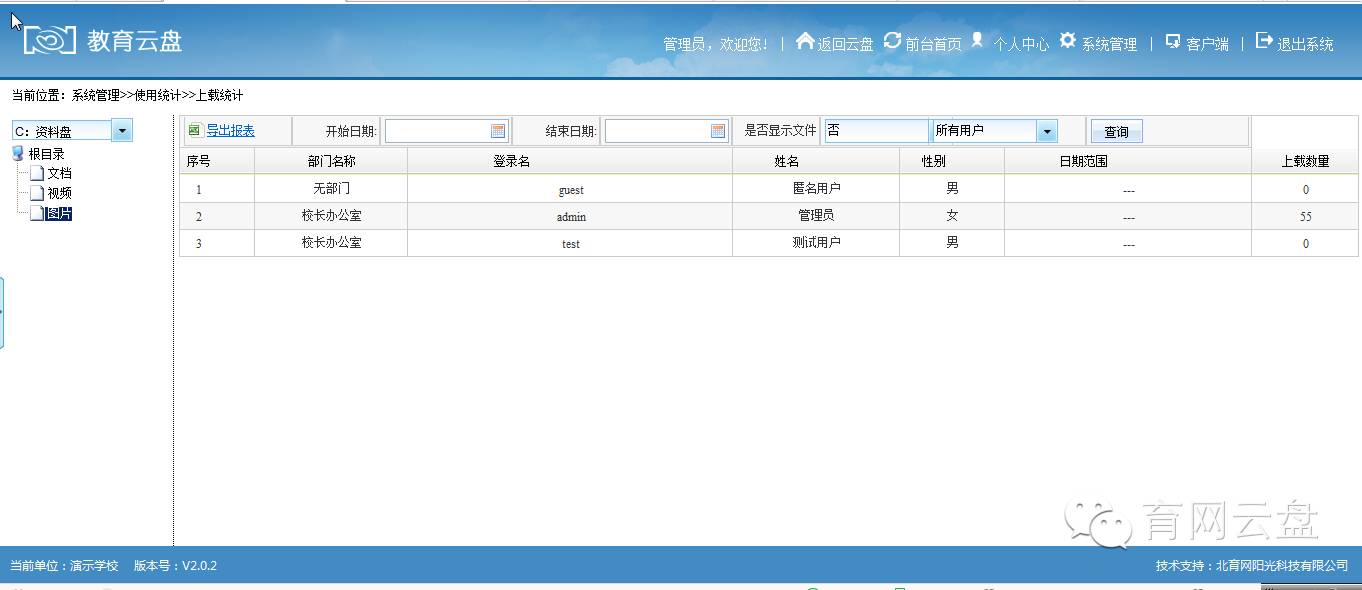Click the upload count 55 cell

(1305, 216)
